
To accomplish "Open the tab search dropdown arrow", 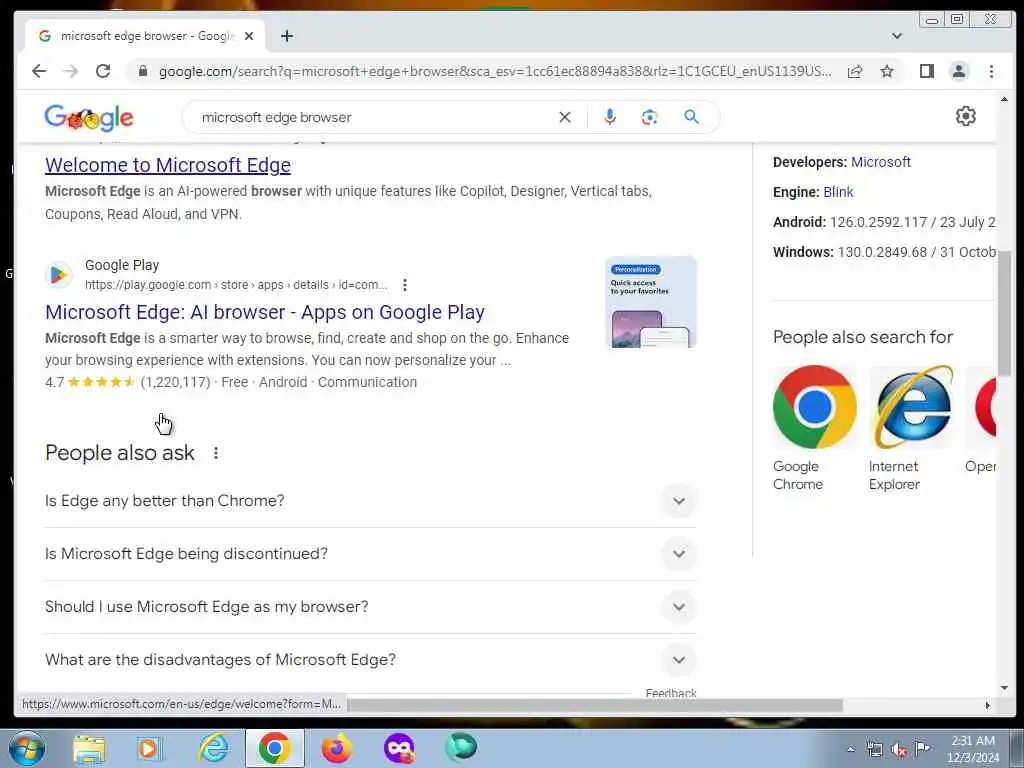I will pos(897,36).
